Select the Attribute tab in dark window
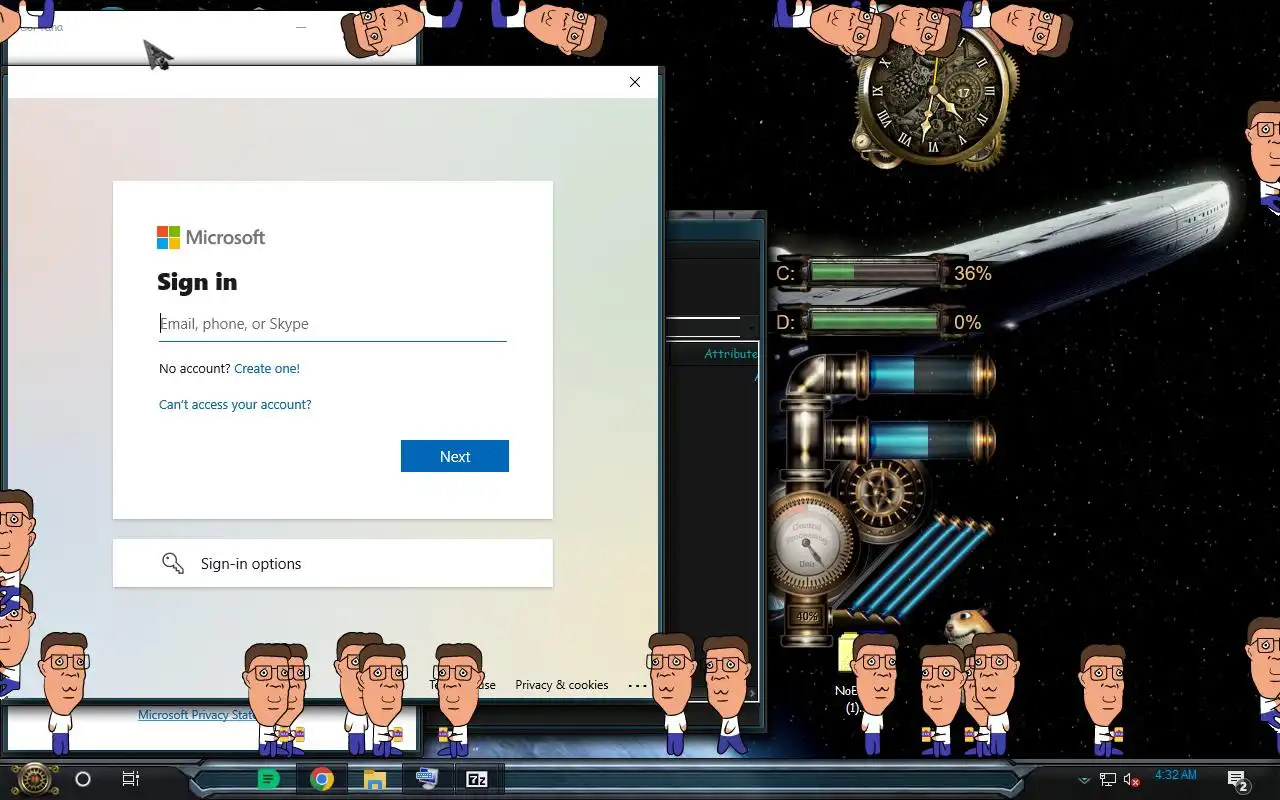This screenshot has width=1280, height=800. (731, 354)
